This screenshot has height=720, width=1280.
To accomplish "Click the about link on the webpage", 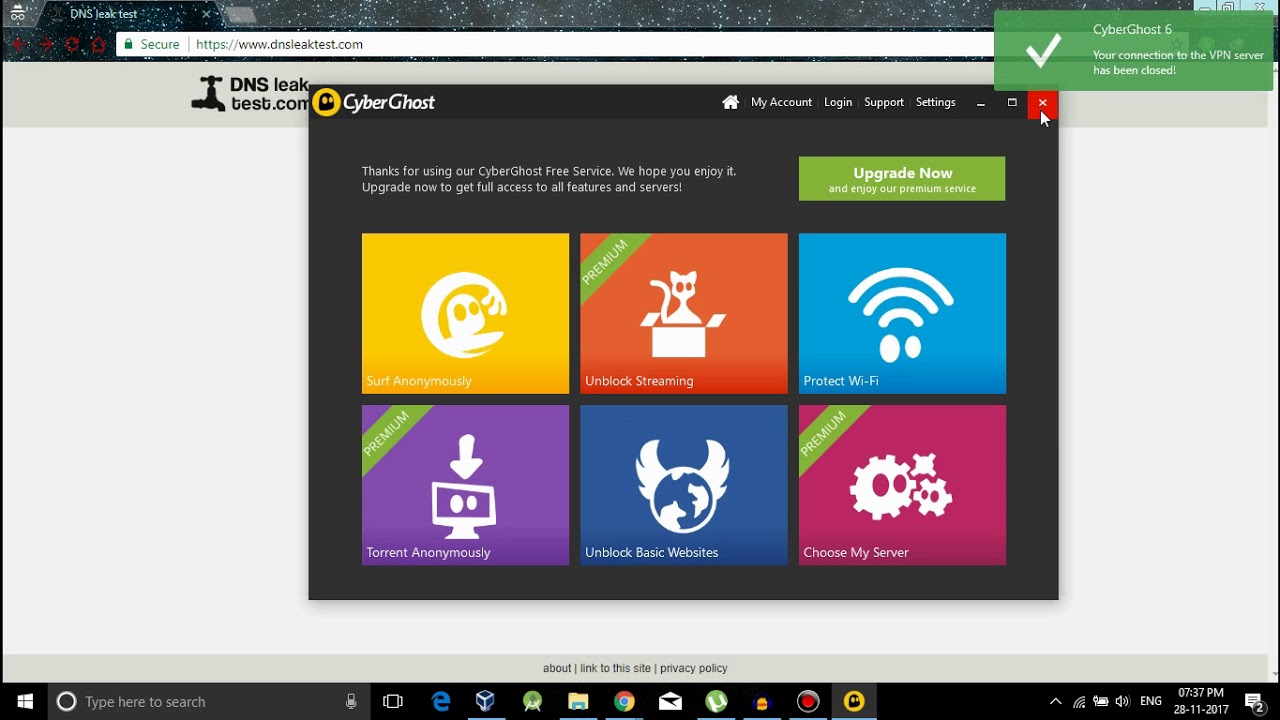I will click(x=557, y=668).
